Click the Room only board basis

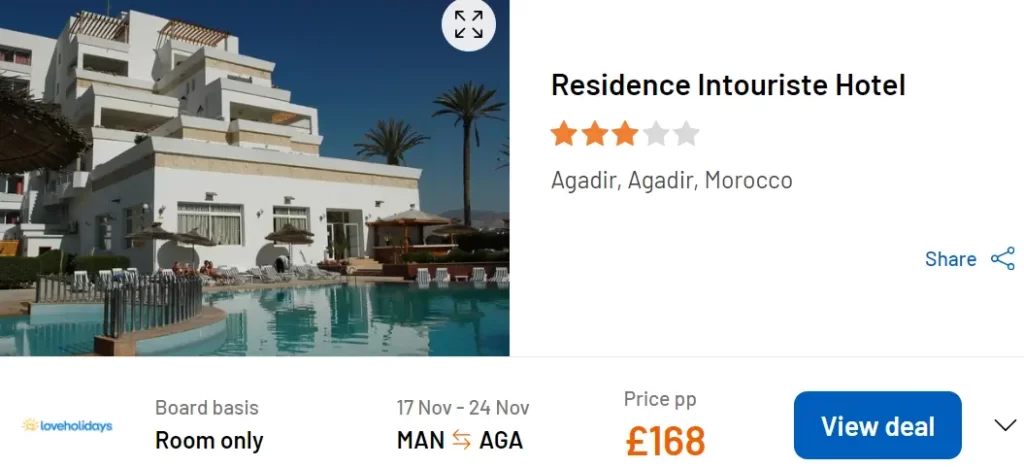tap(209, 440)
